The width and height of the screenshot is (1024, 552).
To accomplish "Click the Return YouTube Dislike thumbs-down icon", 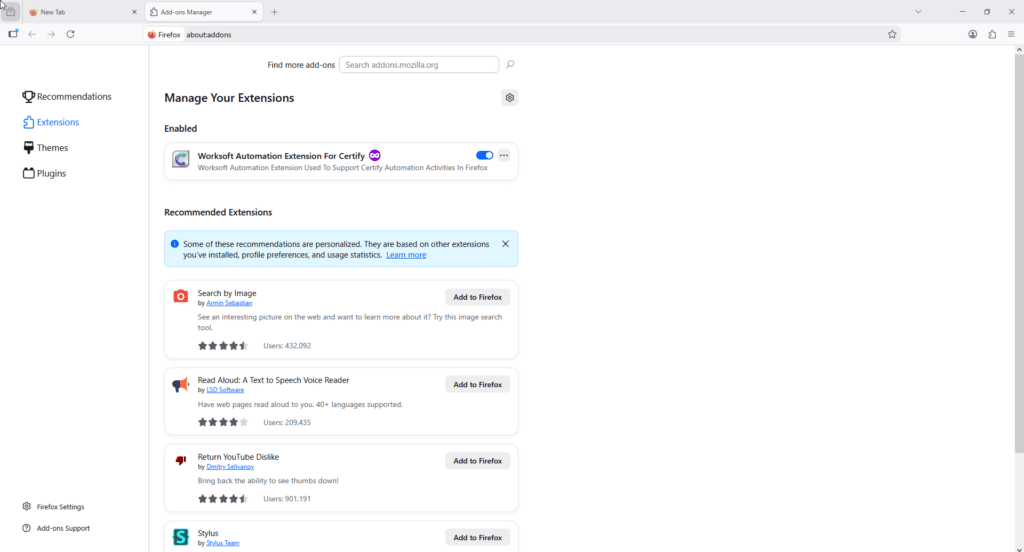I will (x=181, y=461).
